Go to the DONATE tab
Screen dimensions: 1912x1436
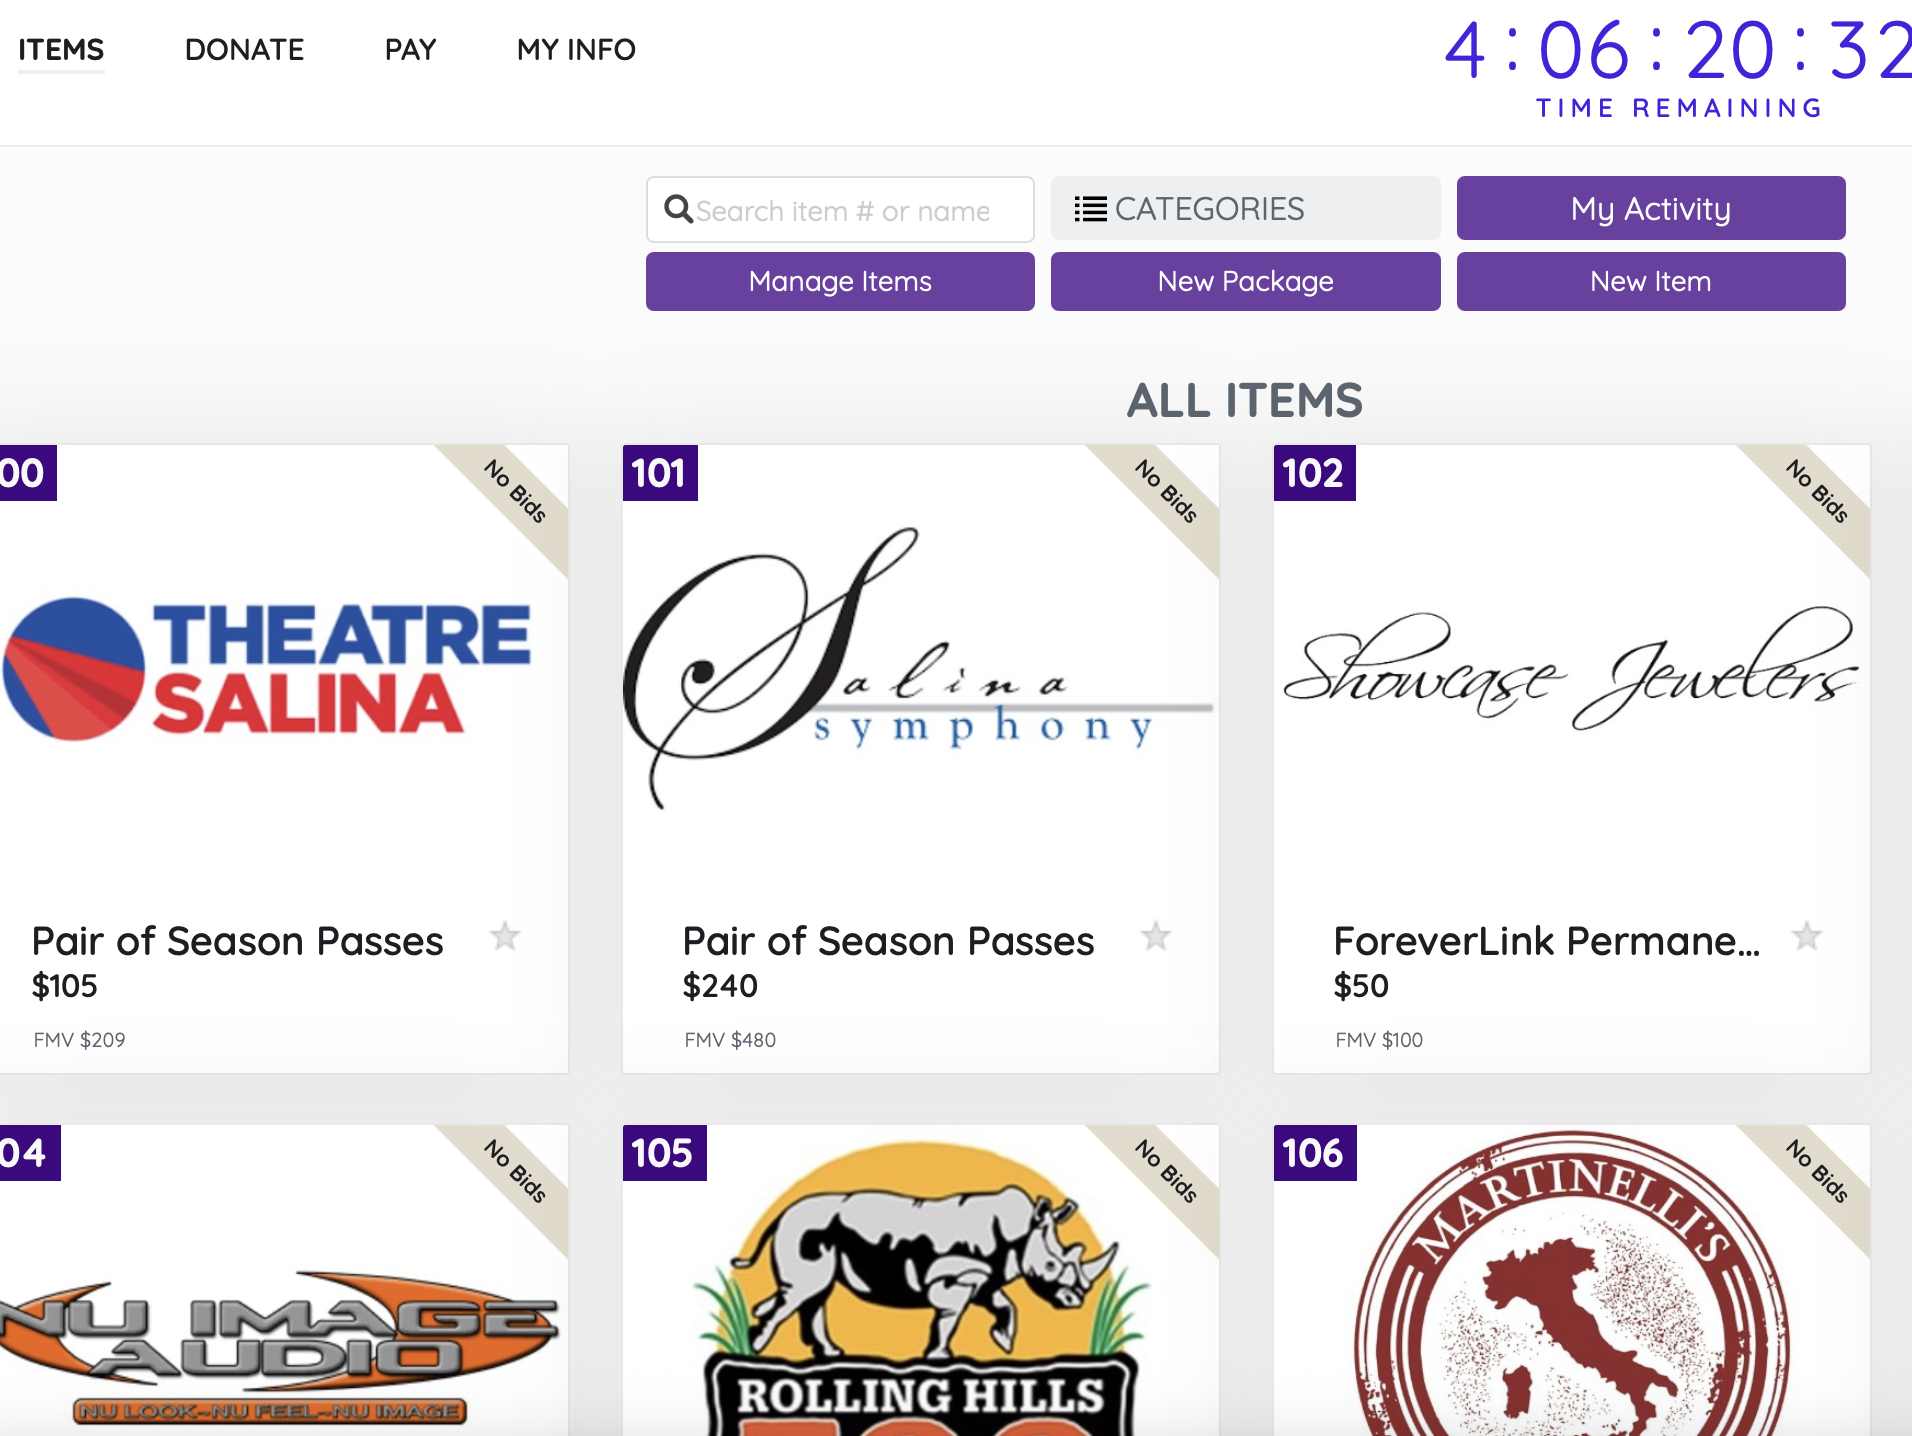244,49
